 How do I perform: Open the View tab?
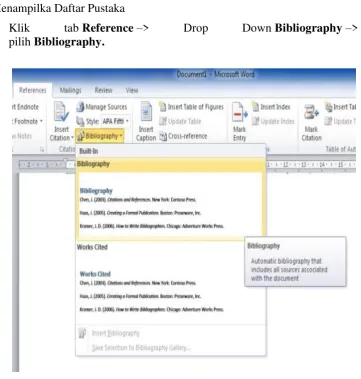coord(132,90)
